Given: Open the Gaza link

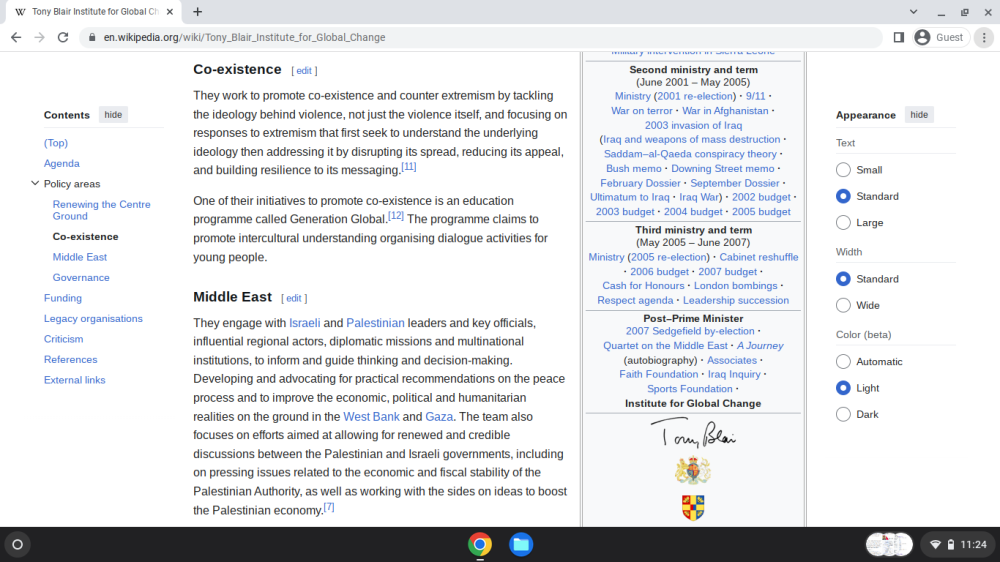Looking at the screenshot, I should [x=439, y=417].
